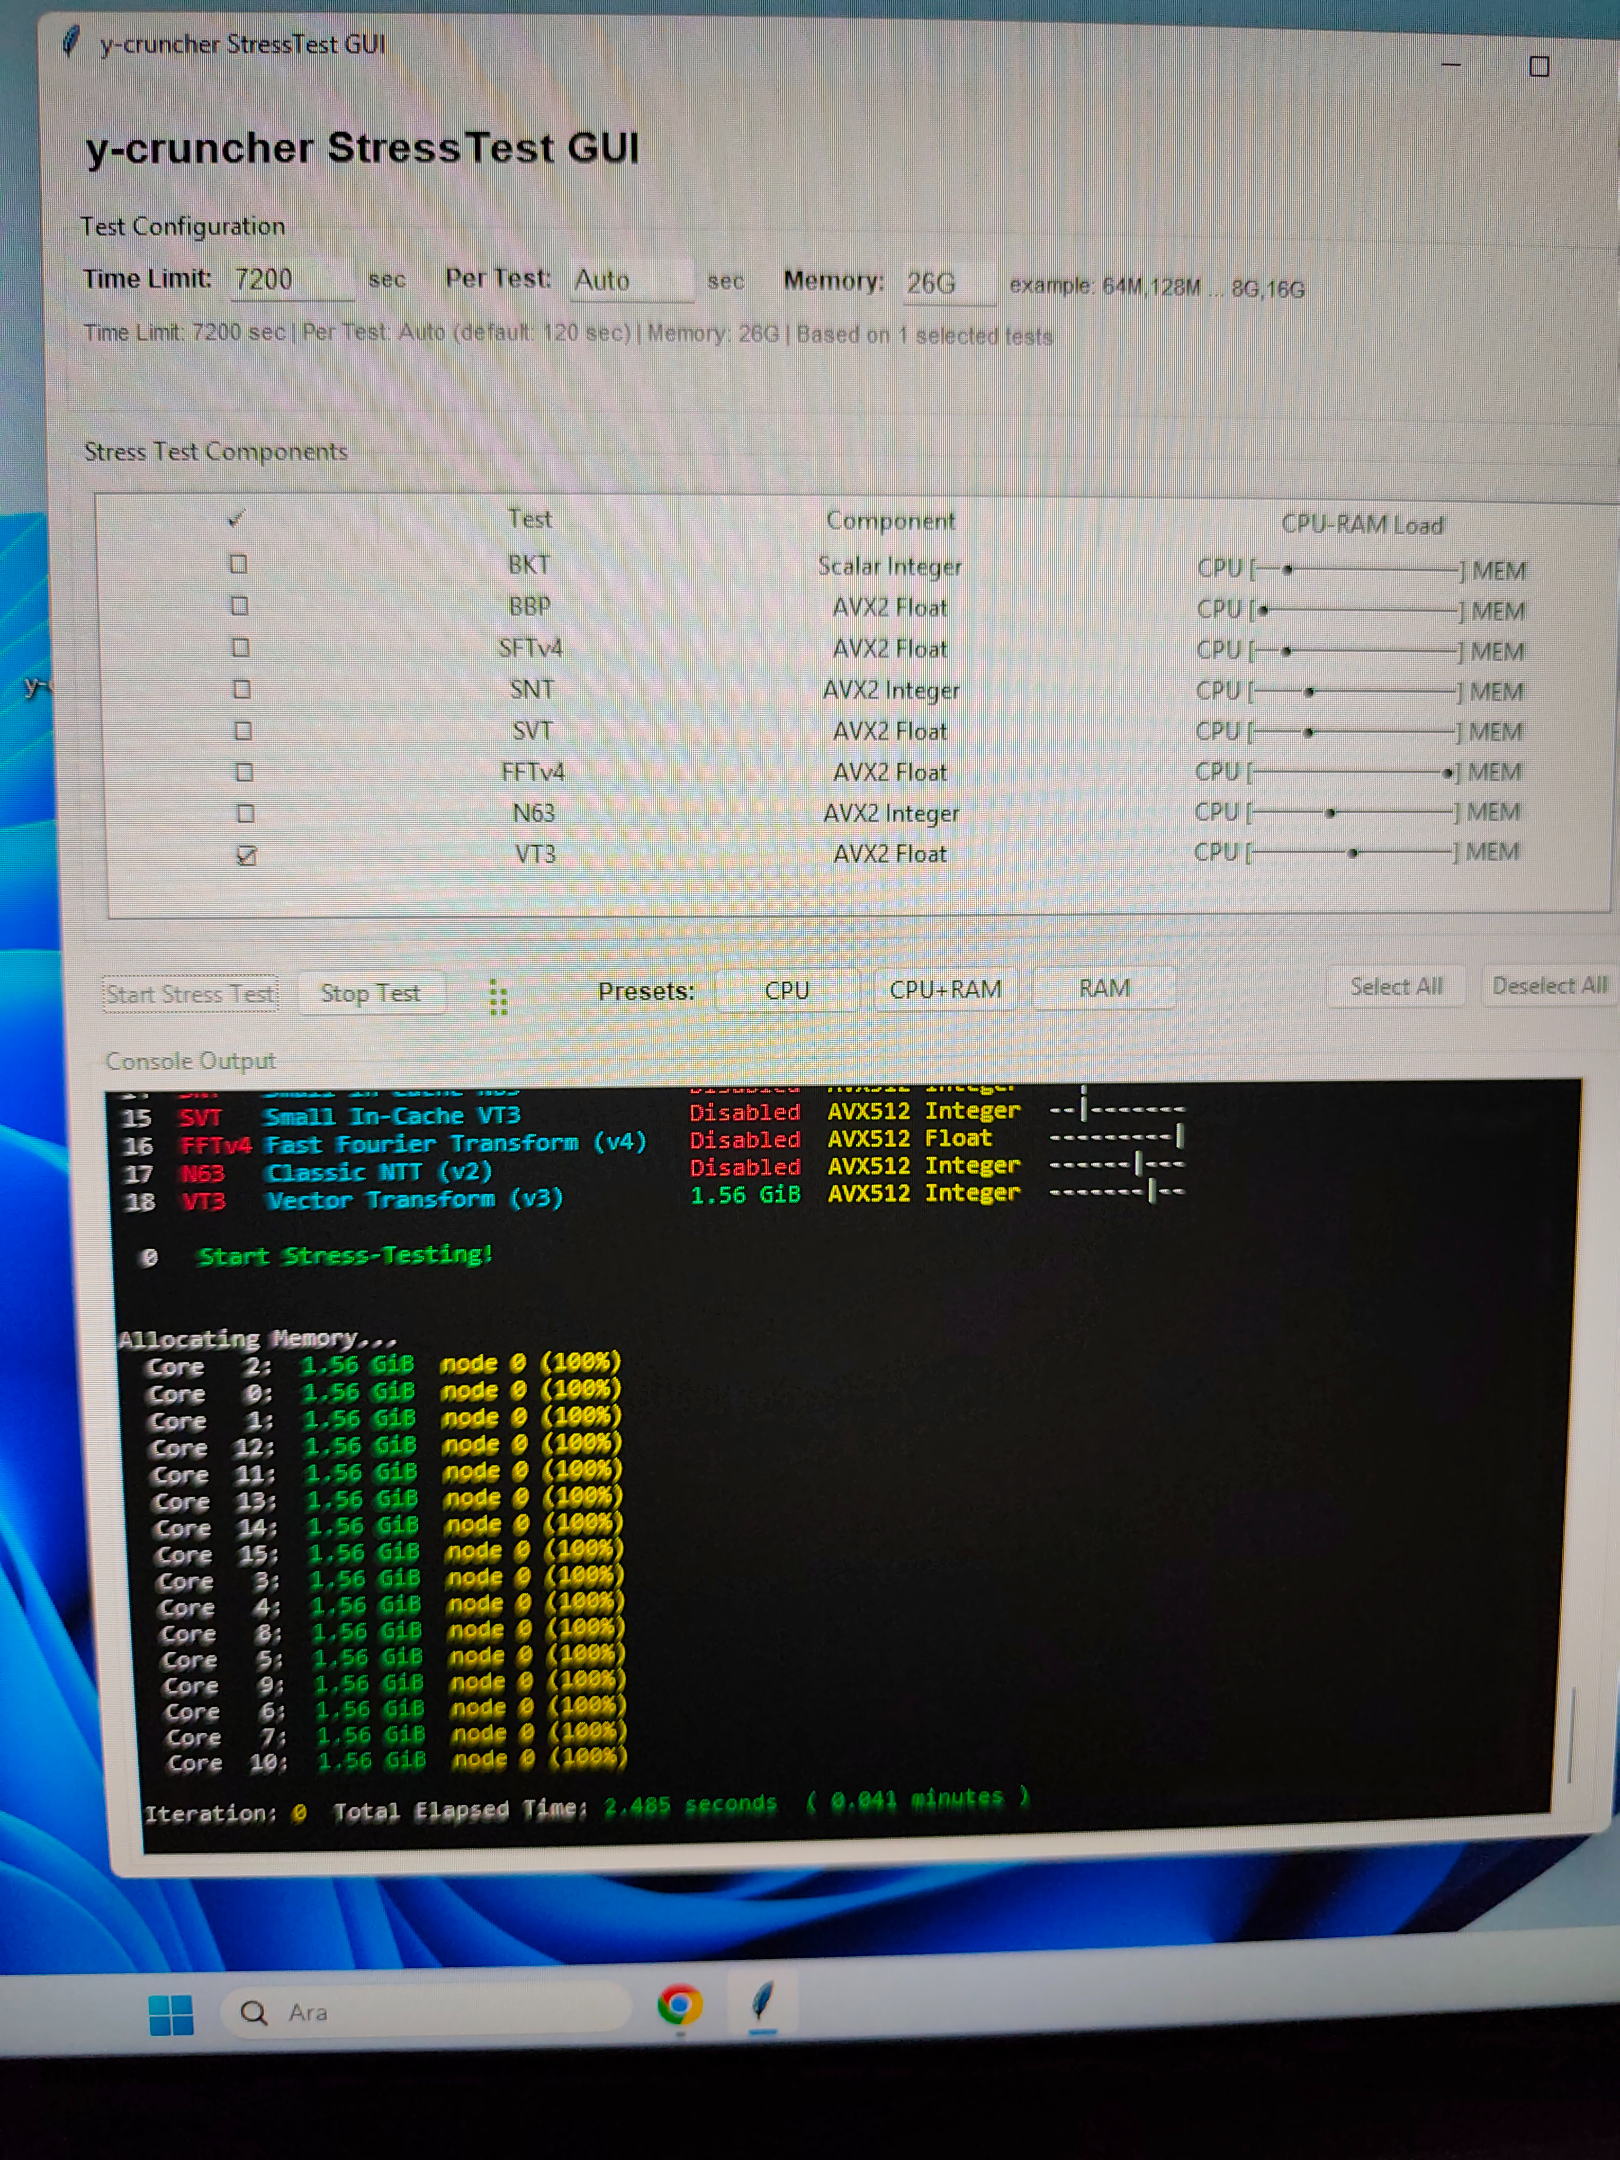Click the y-cruncher feather icon in title bar
This screenshot has width=1620, height=2160.
click(x=70, y=42)
